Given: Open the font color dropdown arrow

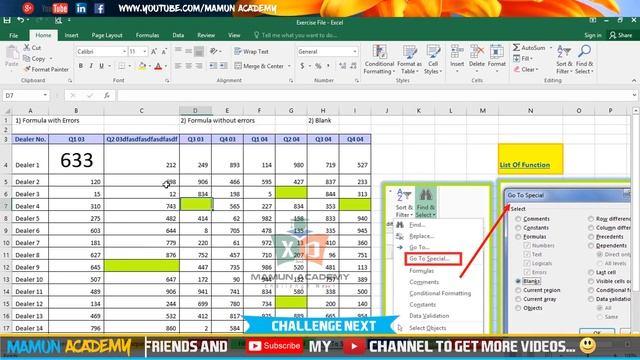Looking at the screenshot, I should pos(166,66).
